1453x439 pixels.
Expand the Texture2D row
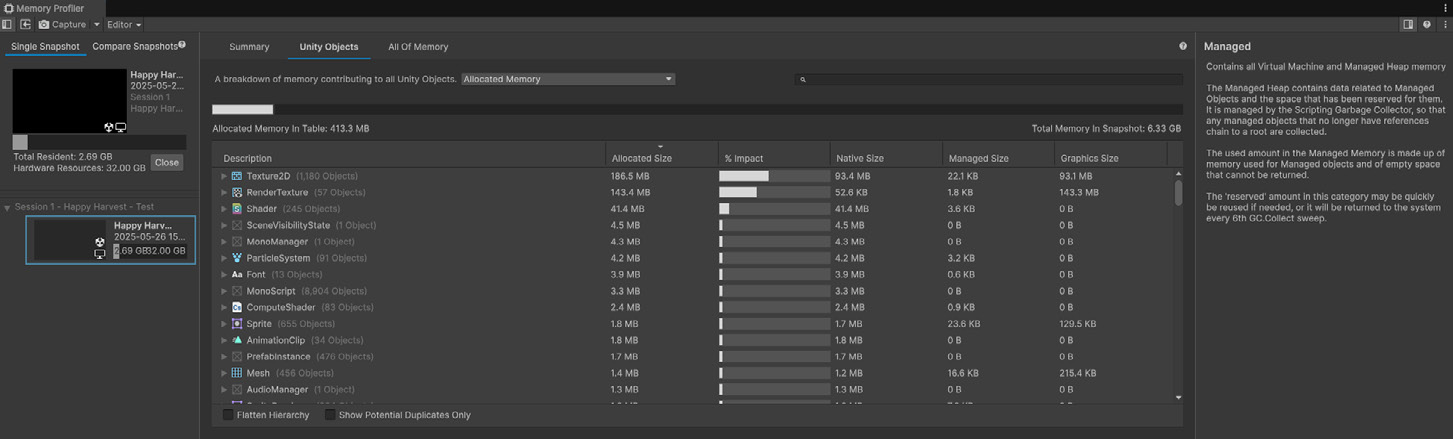click(x=224, y=176)
